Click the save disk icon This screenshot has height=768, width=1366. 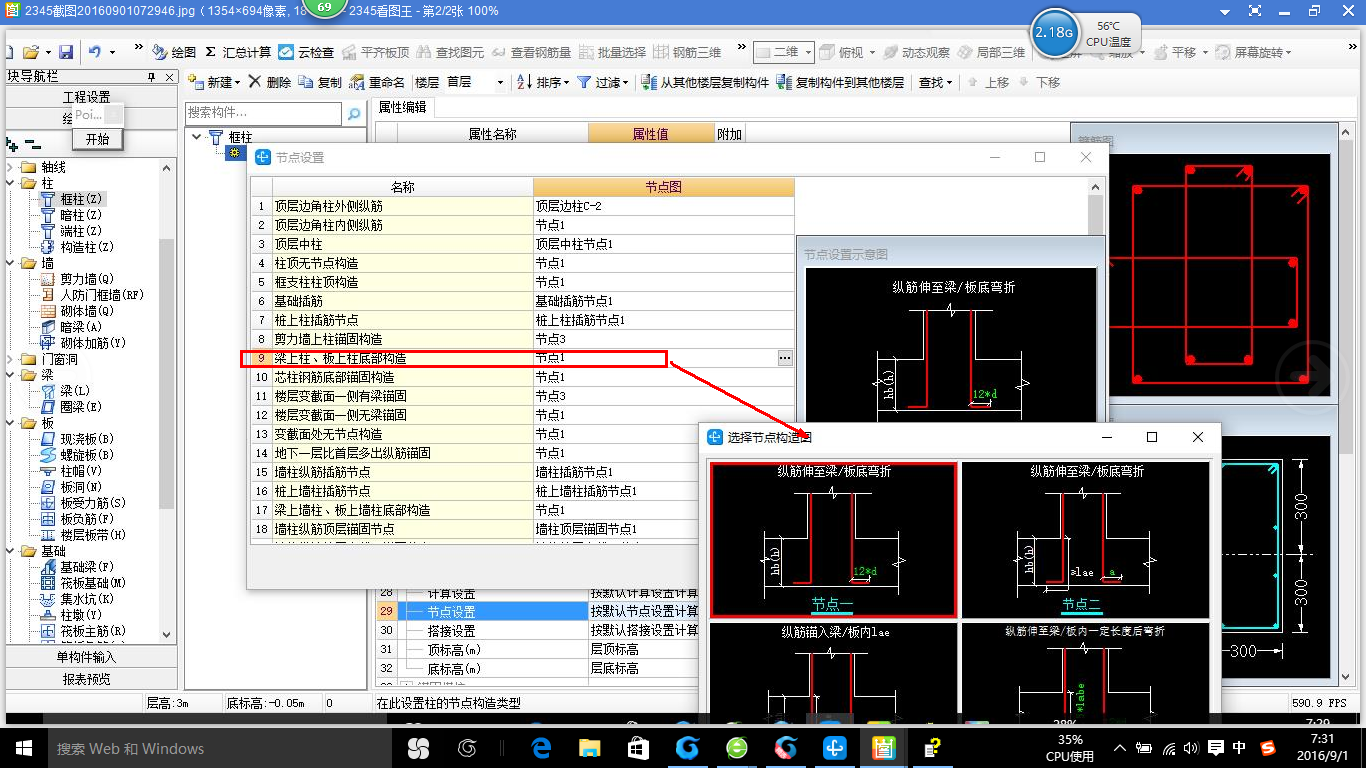(x=66, y=52)
